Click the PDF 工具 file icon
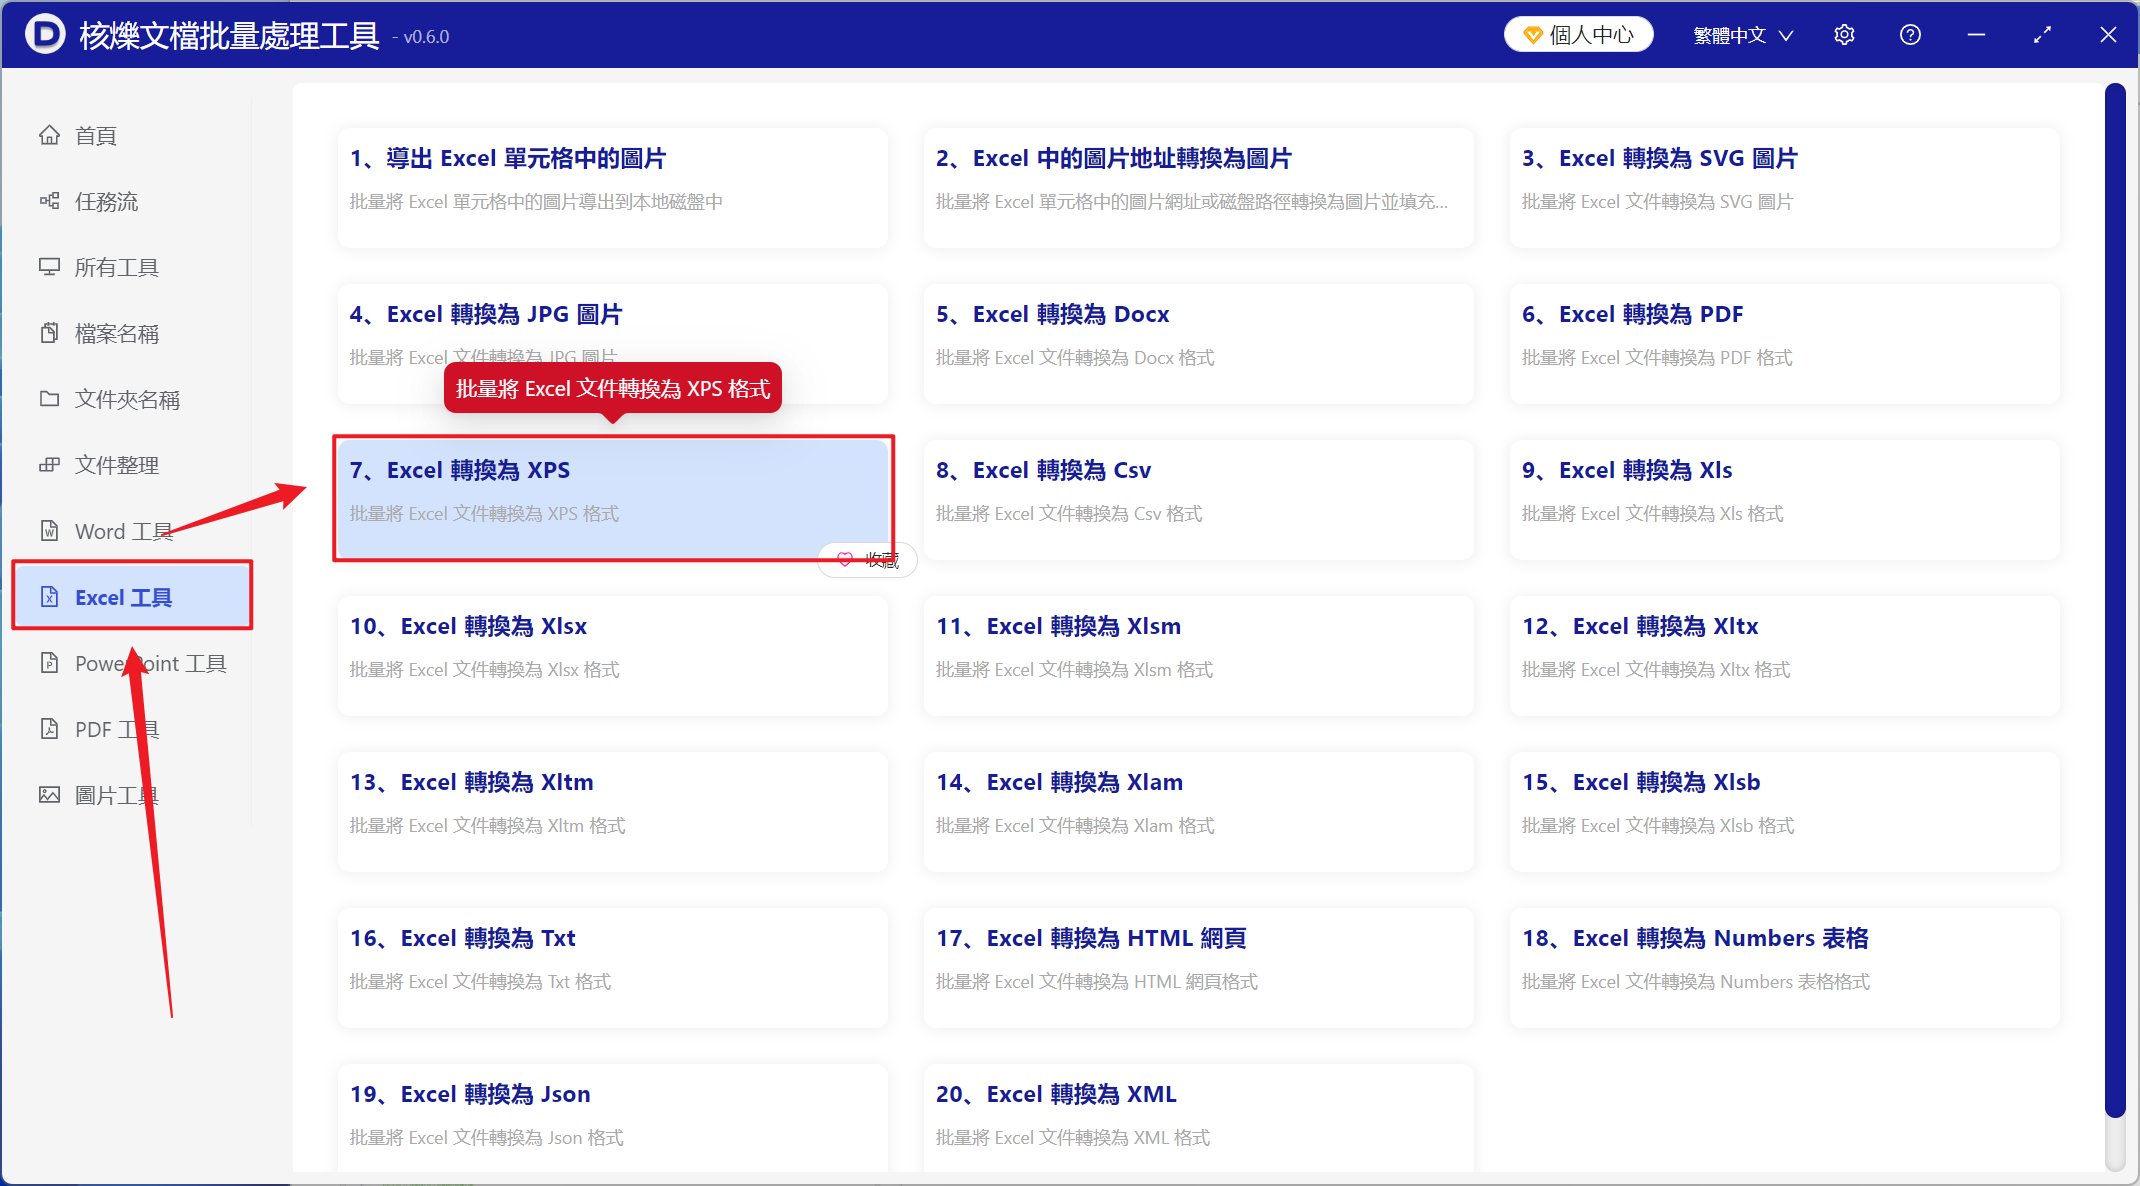2140x1186 pixels. coord(49,729)
